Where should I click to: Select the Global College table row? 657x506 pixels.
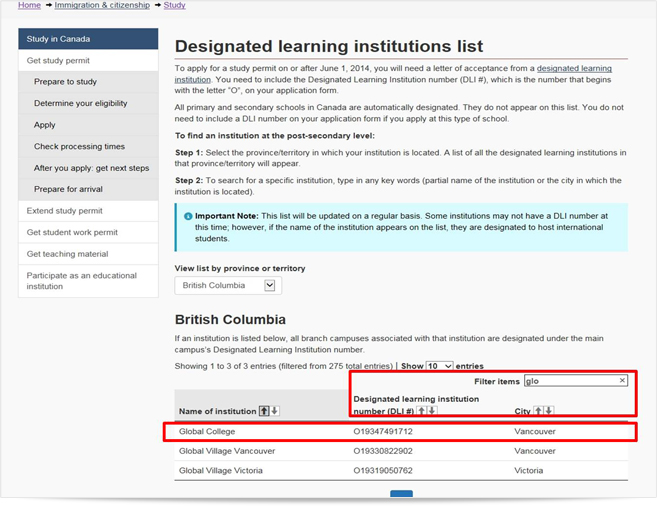click(401, 431)
